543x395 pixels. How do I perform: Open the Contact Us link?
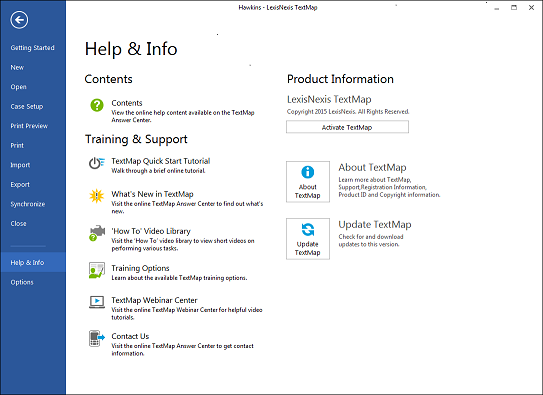130,336
